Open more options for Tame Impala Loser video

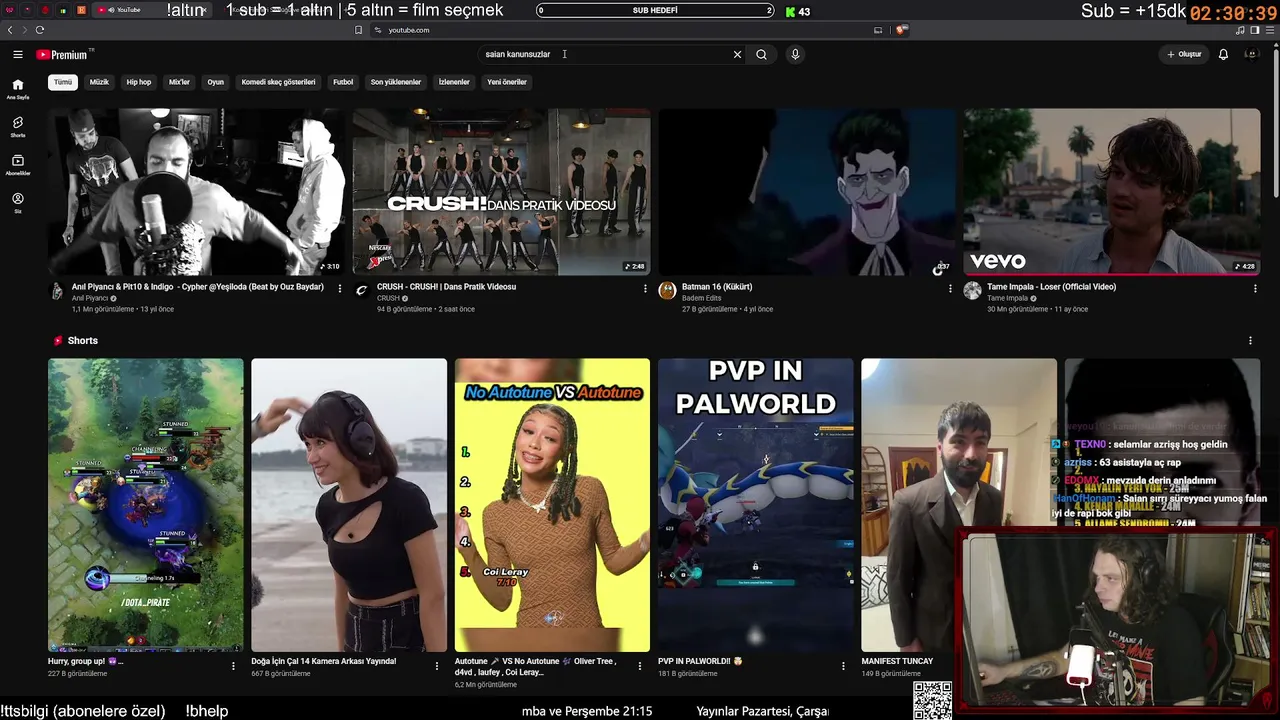point(1255,289)
